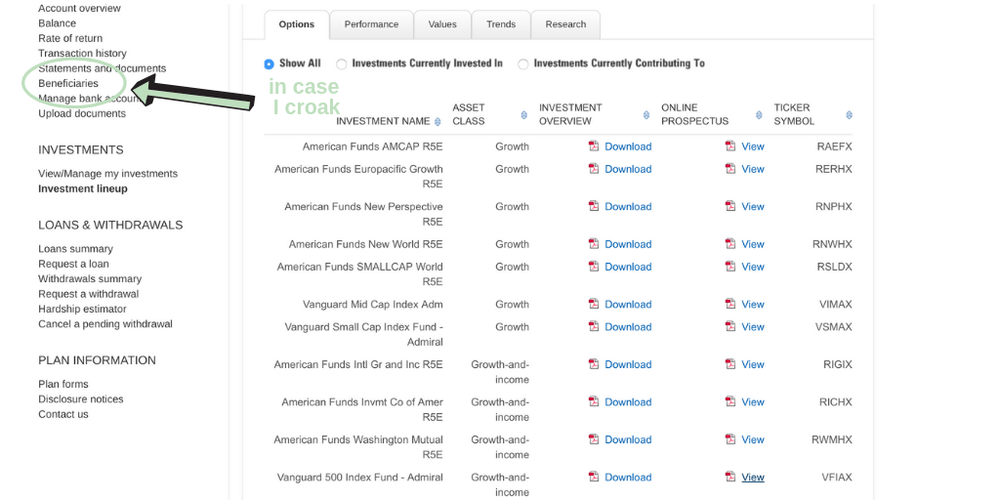Switch to the Options tab

tap(297, 24)
